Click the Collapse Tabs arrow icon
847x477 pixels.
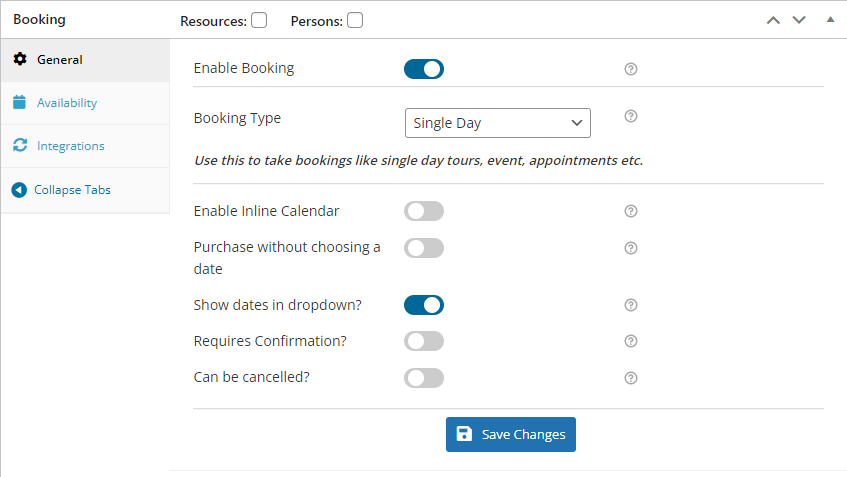(19, 190)
